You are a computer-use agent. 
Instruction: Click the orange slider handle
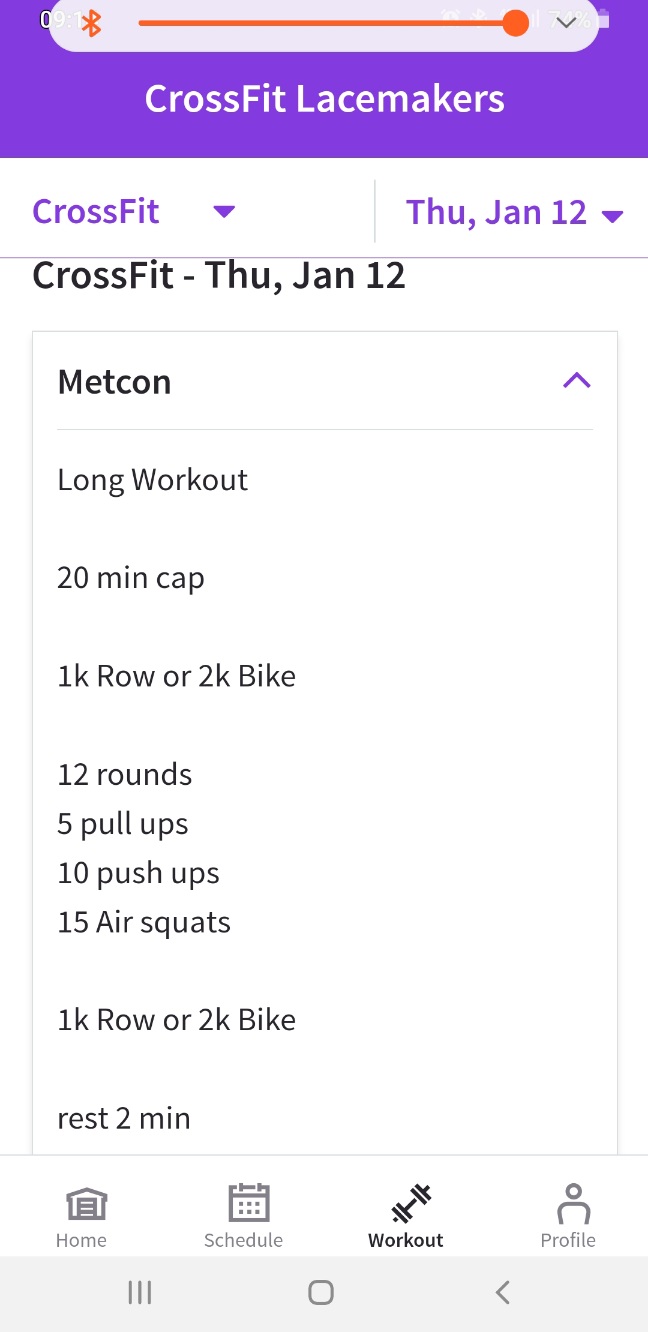[x=515, y=23]
